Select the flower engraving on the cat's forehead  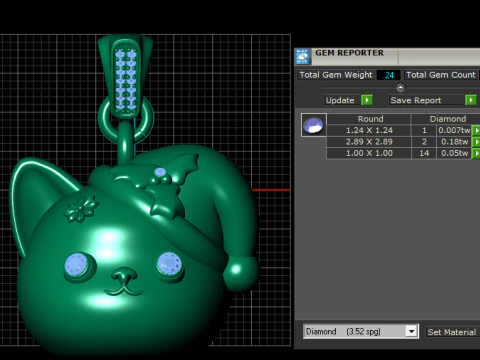pyautogui.click(x=81, y=209)
